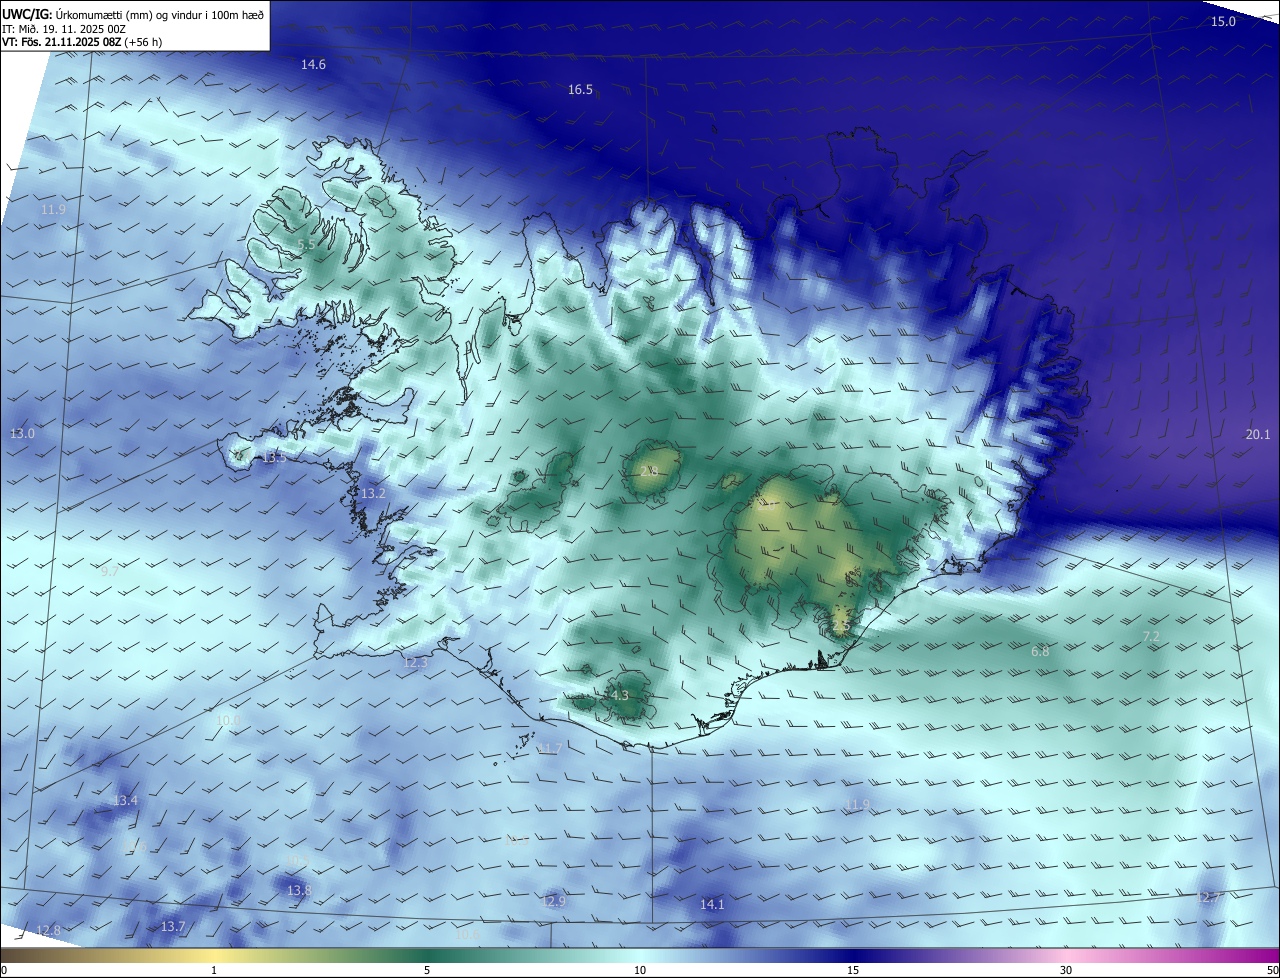Click the title text "UWC/IG: Úrkomumætti (mm) og vindur"
1280x978 pixels.
click(x=132, y=14)
